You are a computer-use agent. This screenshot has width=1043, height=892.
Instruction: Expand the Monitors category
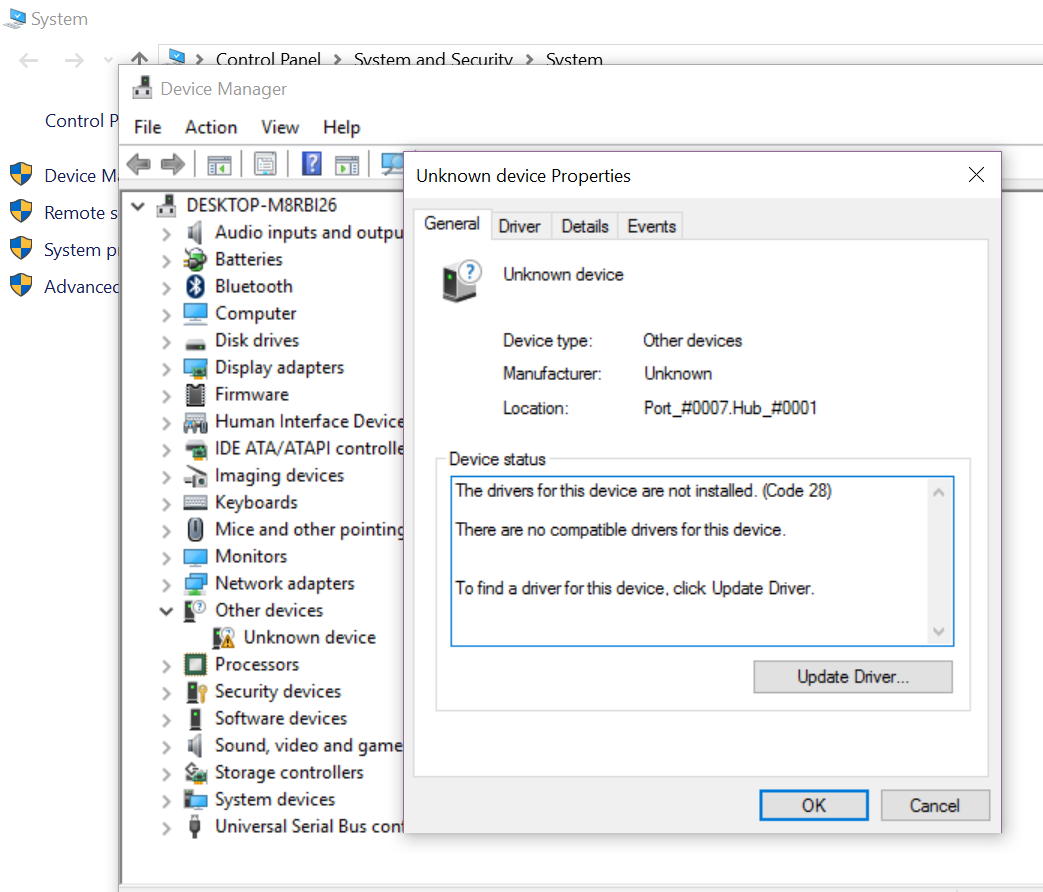[166, 557]
